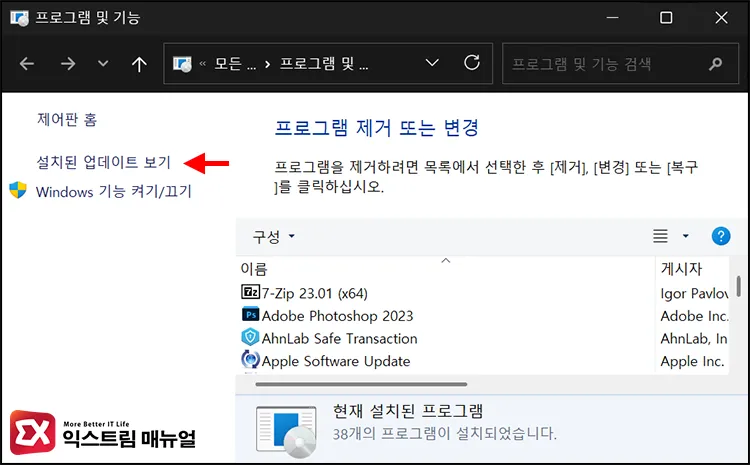Click the horizontal scrollbar thumb
This screenshot has height=465, width=750.
(x=361, y=384)
